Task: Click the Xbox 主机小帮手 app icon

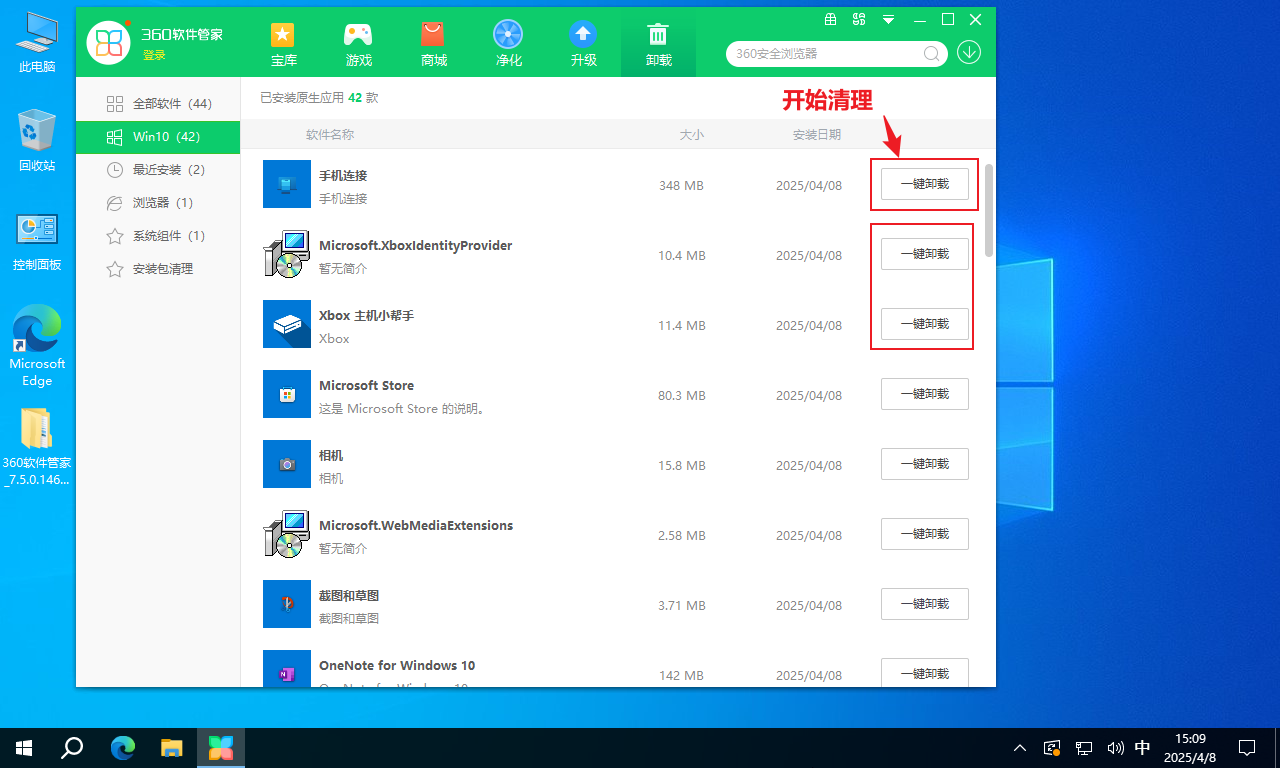Action: [287, 324]
